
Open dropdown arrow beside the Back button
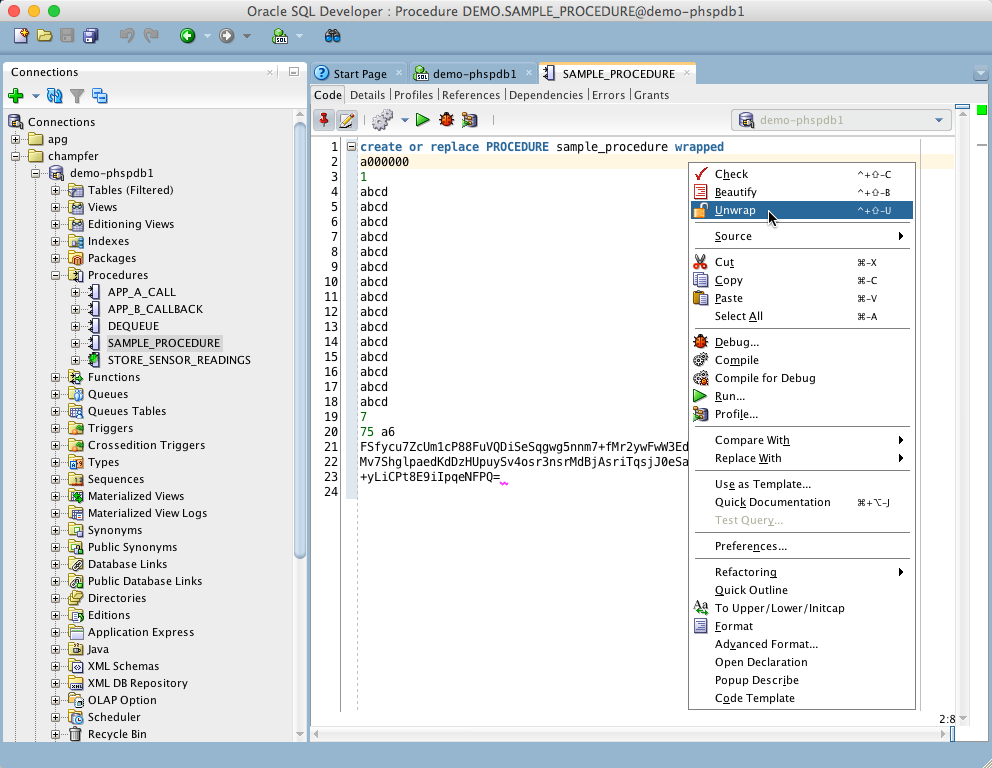pos(207,36)
